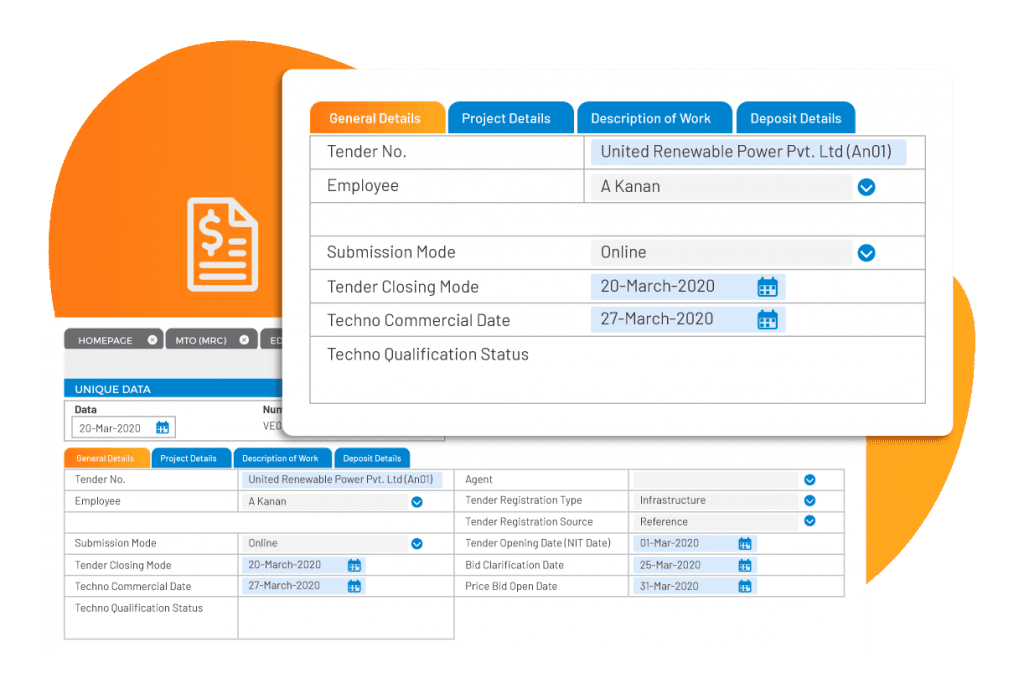Expand the Agent selection dropdown
Image resolution: width=1024 pixels, height=694 pixels.
point(810,479)
